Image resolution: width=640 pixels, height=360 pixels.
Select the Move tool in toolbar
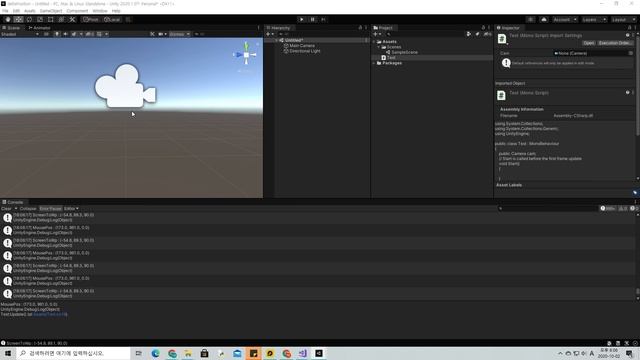pos(18,19)
